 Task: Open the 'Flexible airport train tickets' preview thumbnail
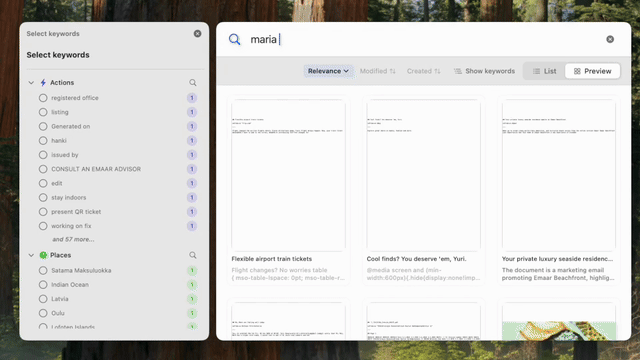tap(288, 175)
